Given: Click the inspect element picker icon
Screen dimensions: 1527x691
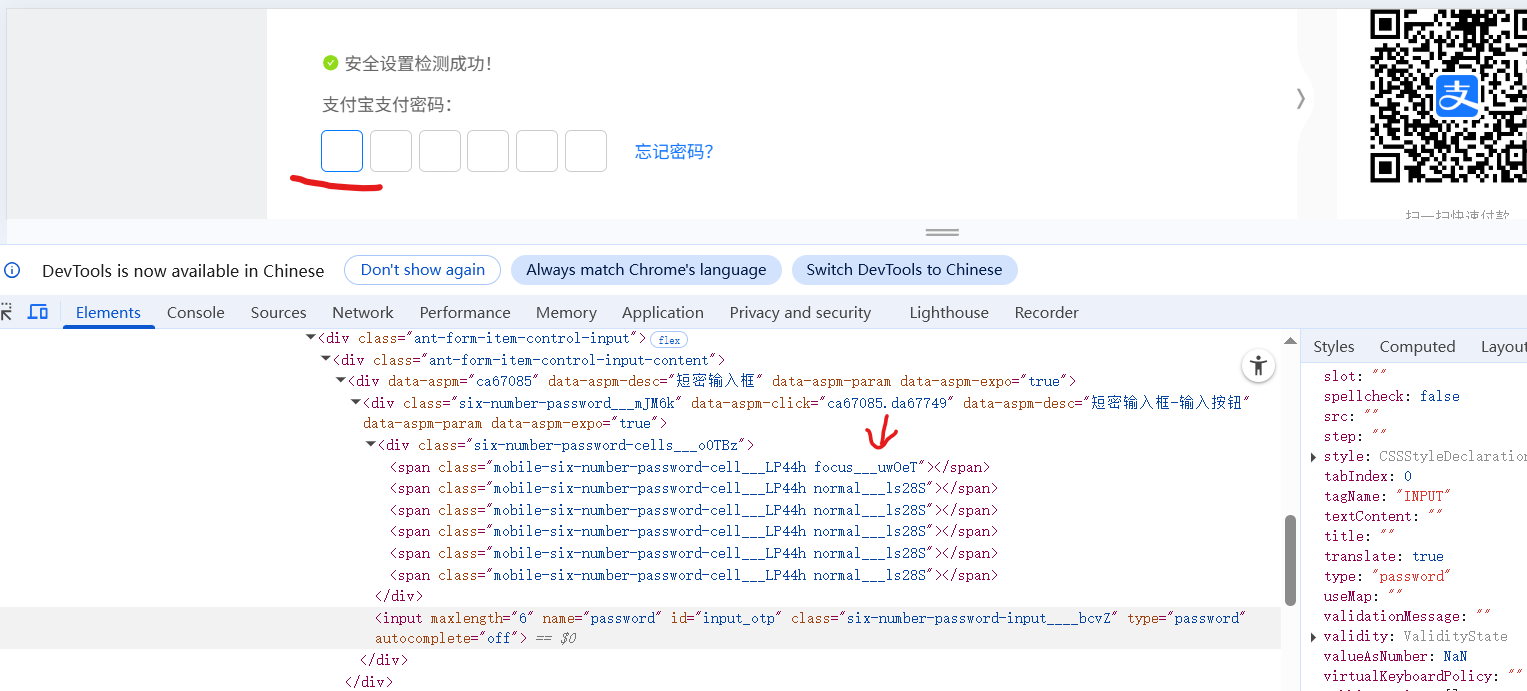Looking at the screenshot, I should (x=6, y=312).
